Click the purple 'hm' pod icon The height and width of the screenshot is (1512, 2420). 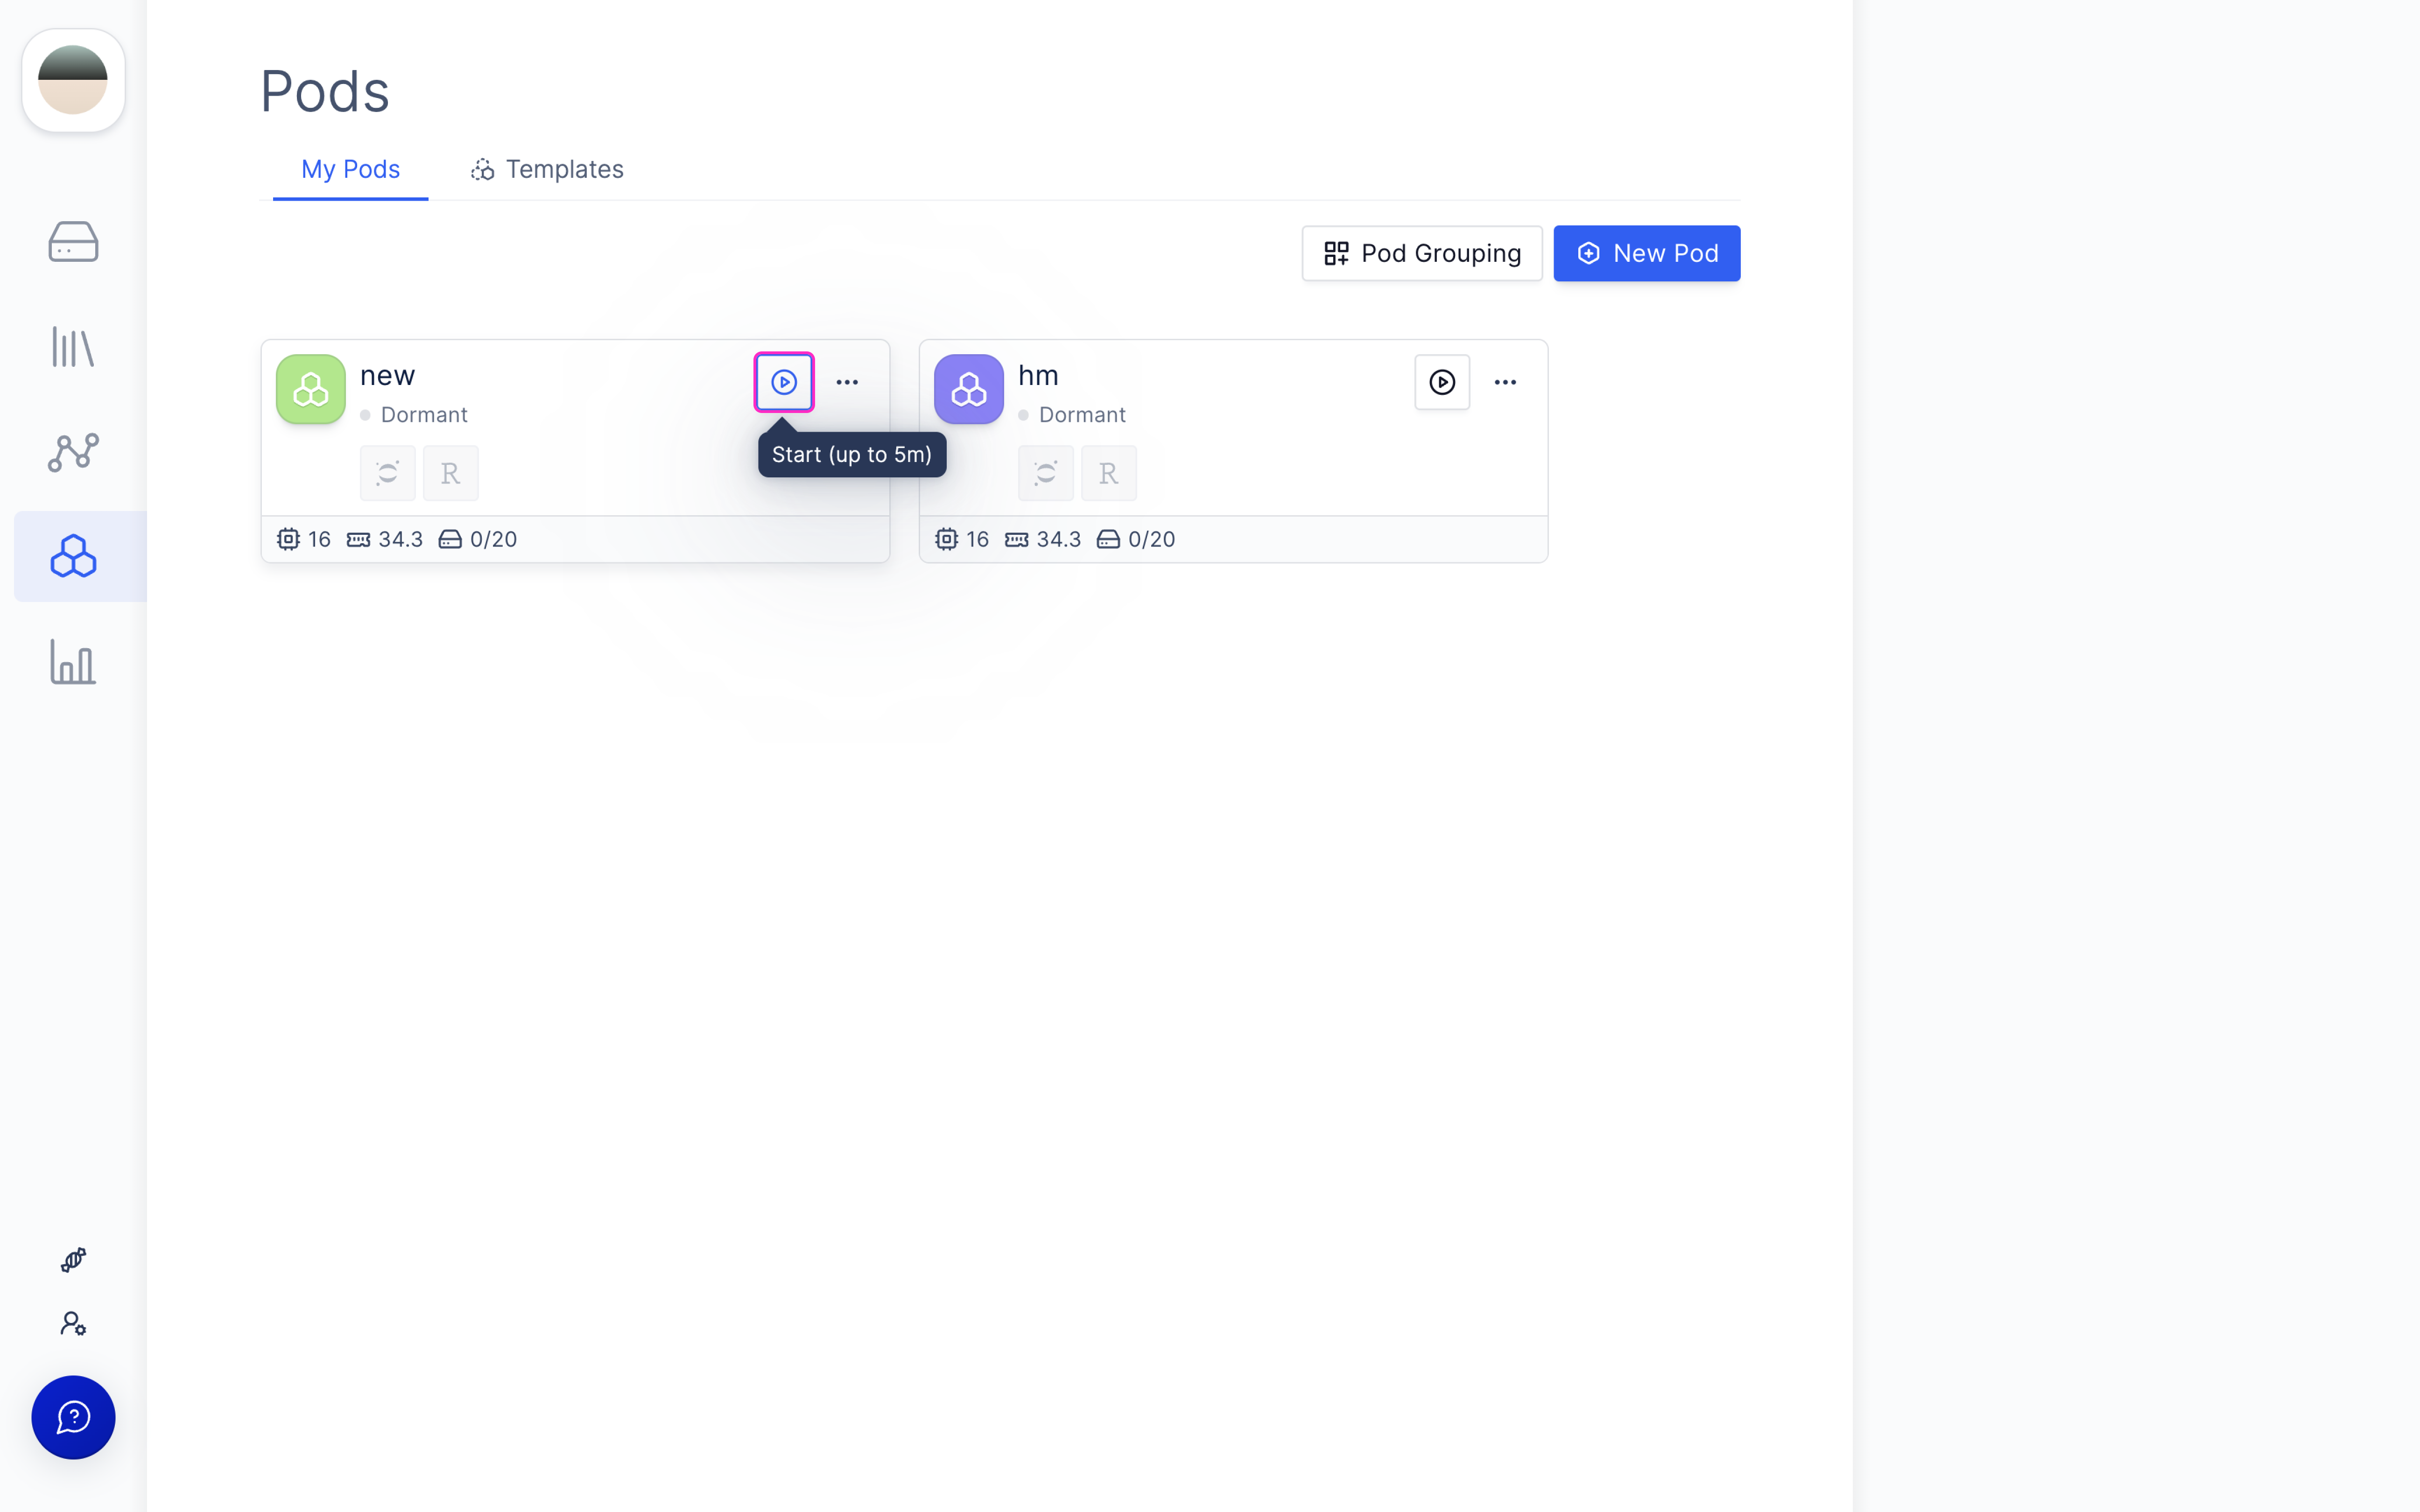(968, 389)
